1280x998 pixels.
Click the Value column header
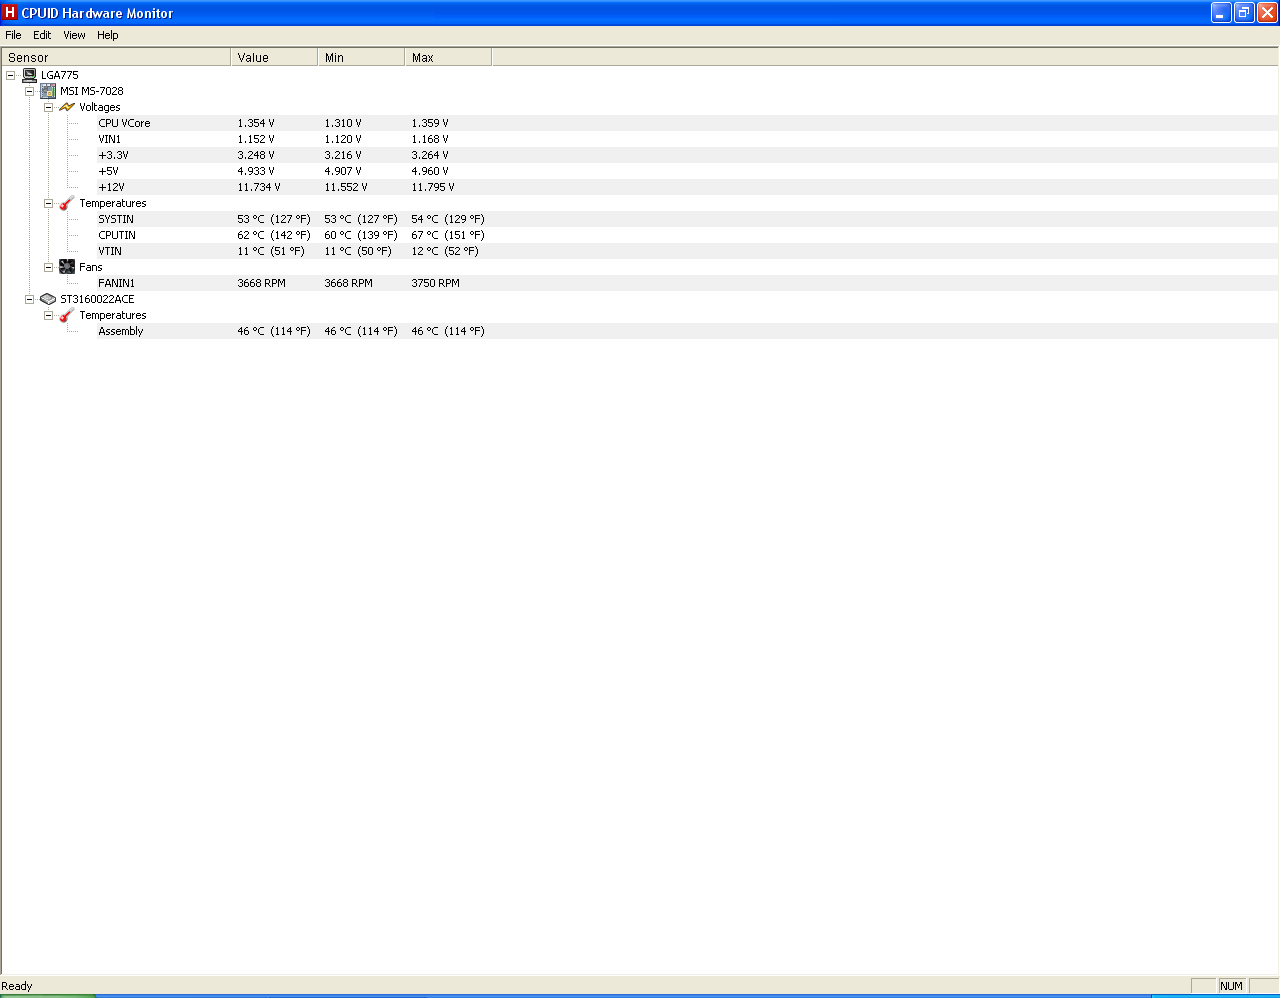point(274,57)
